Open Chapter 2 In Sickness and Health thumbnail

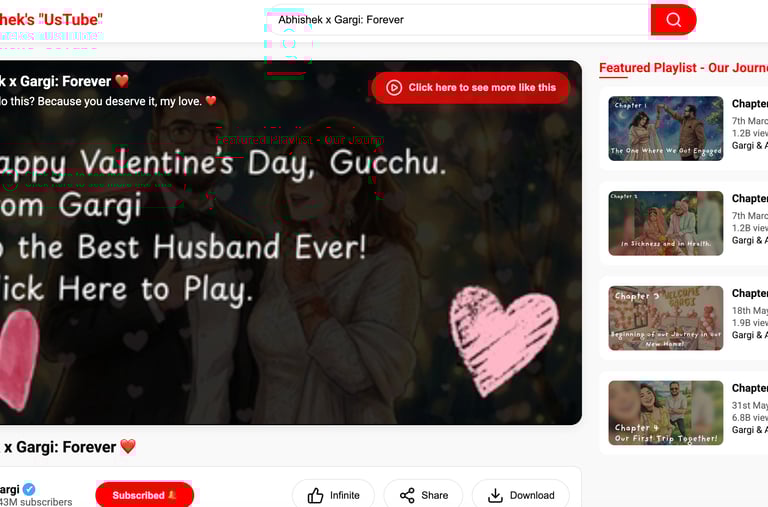(666, 223)
